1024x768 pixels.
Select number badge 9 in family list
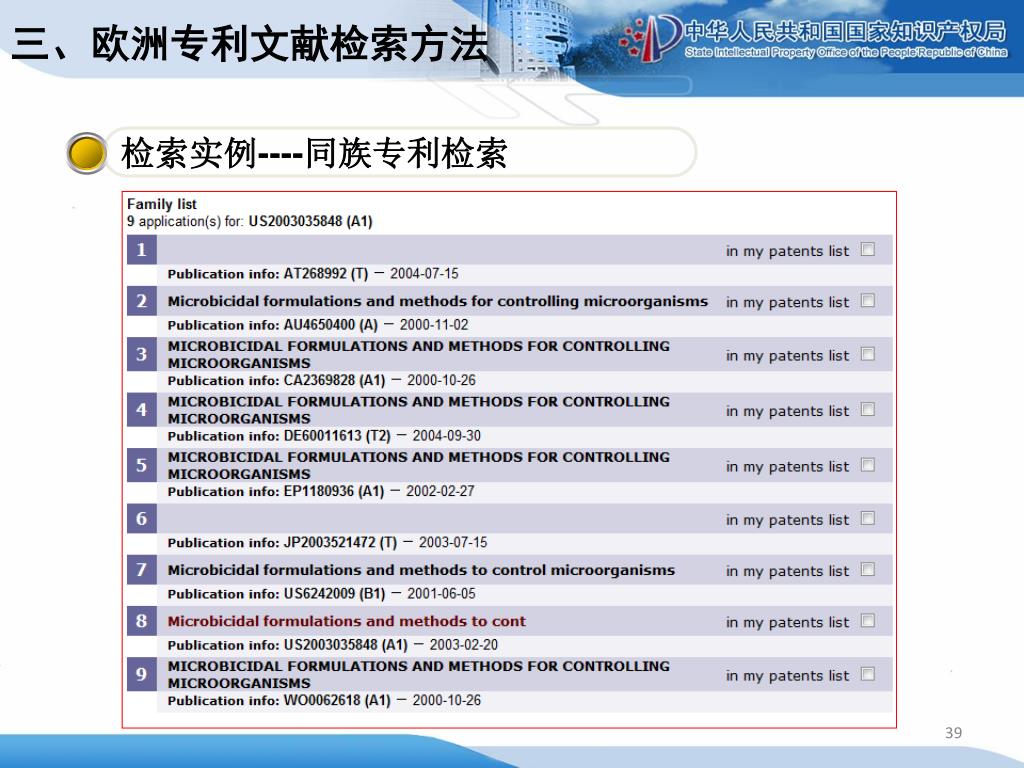[142, 674]
